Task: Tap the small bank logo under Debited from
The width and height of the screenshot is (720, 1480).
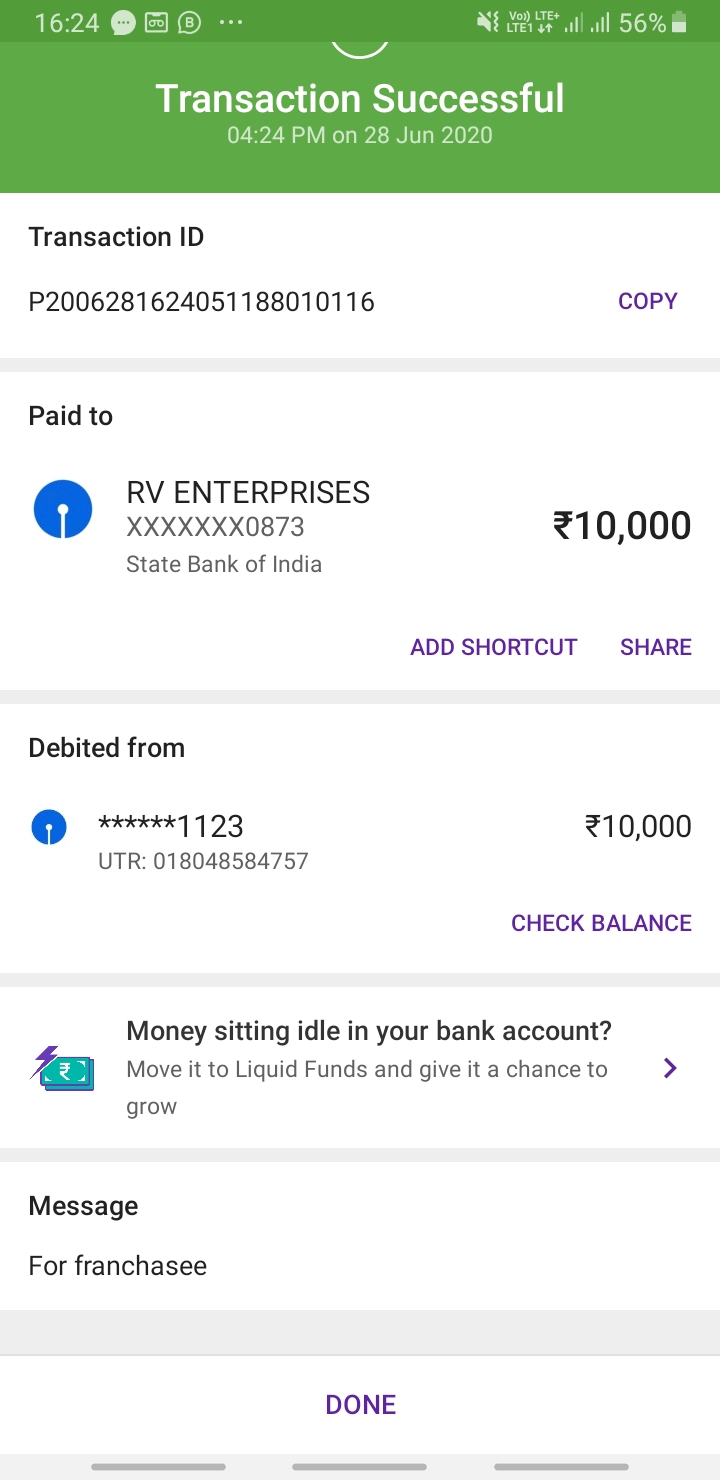Action: tap(49, 827)
